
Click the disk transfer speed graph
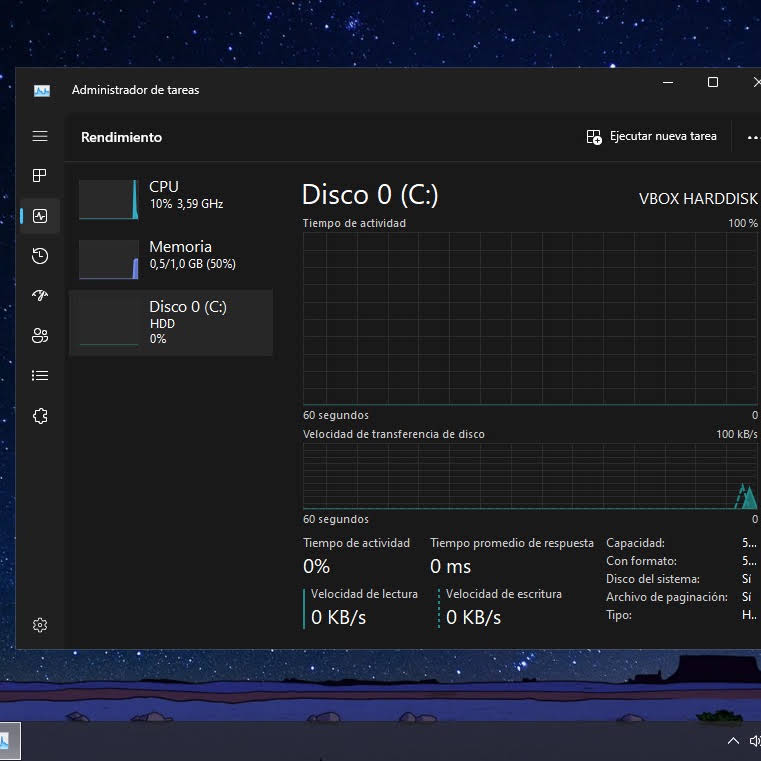click(x=530, y=476)
